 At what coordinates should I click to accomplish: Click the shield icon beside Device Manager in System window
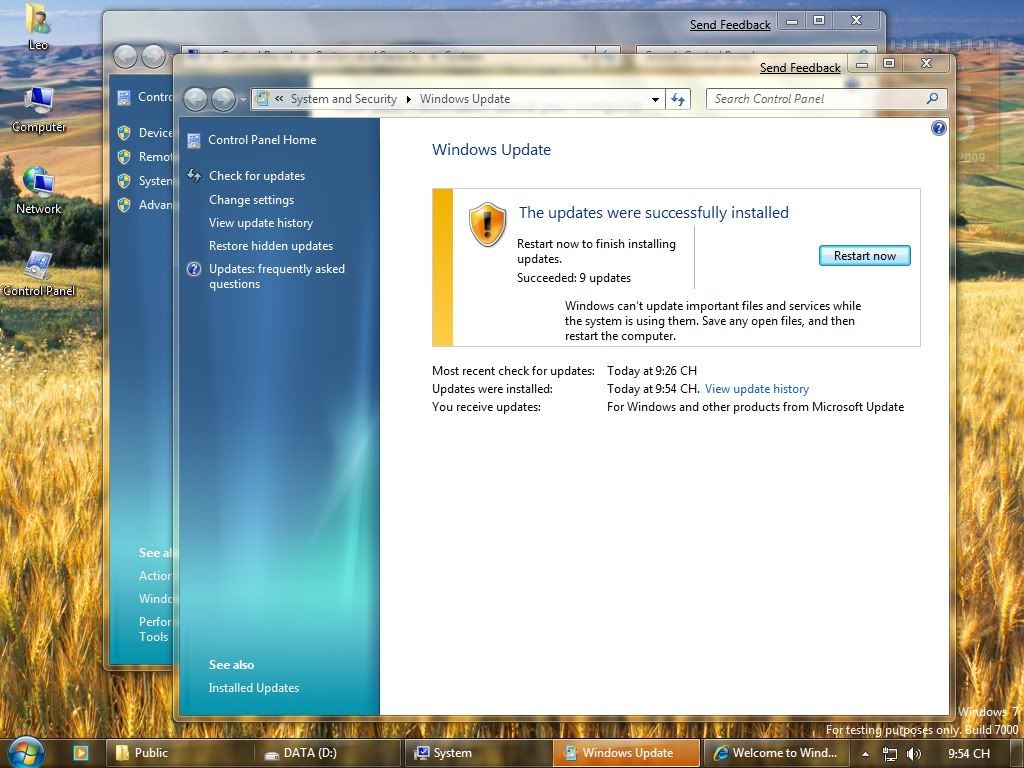124,133
